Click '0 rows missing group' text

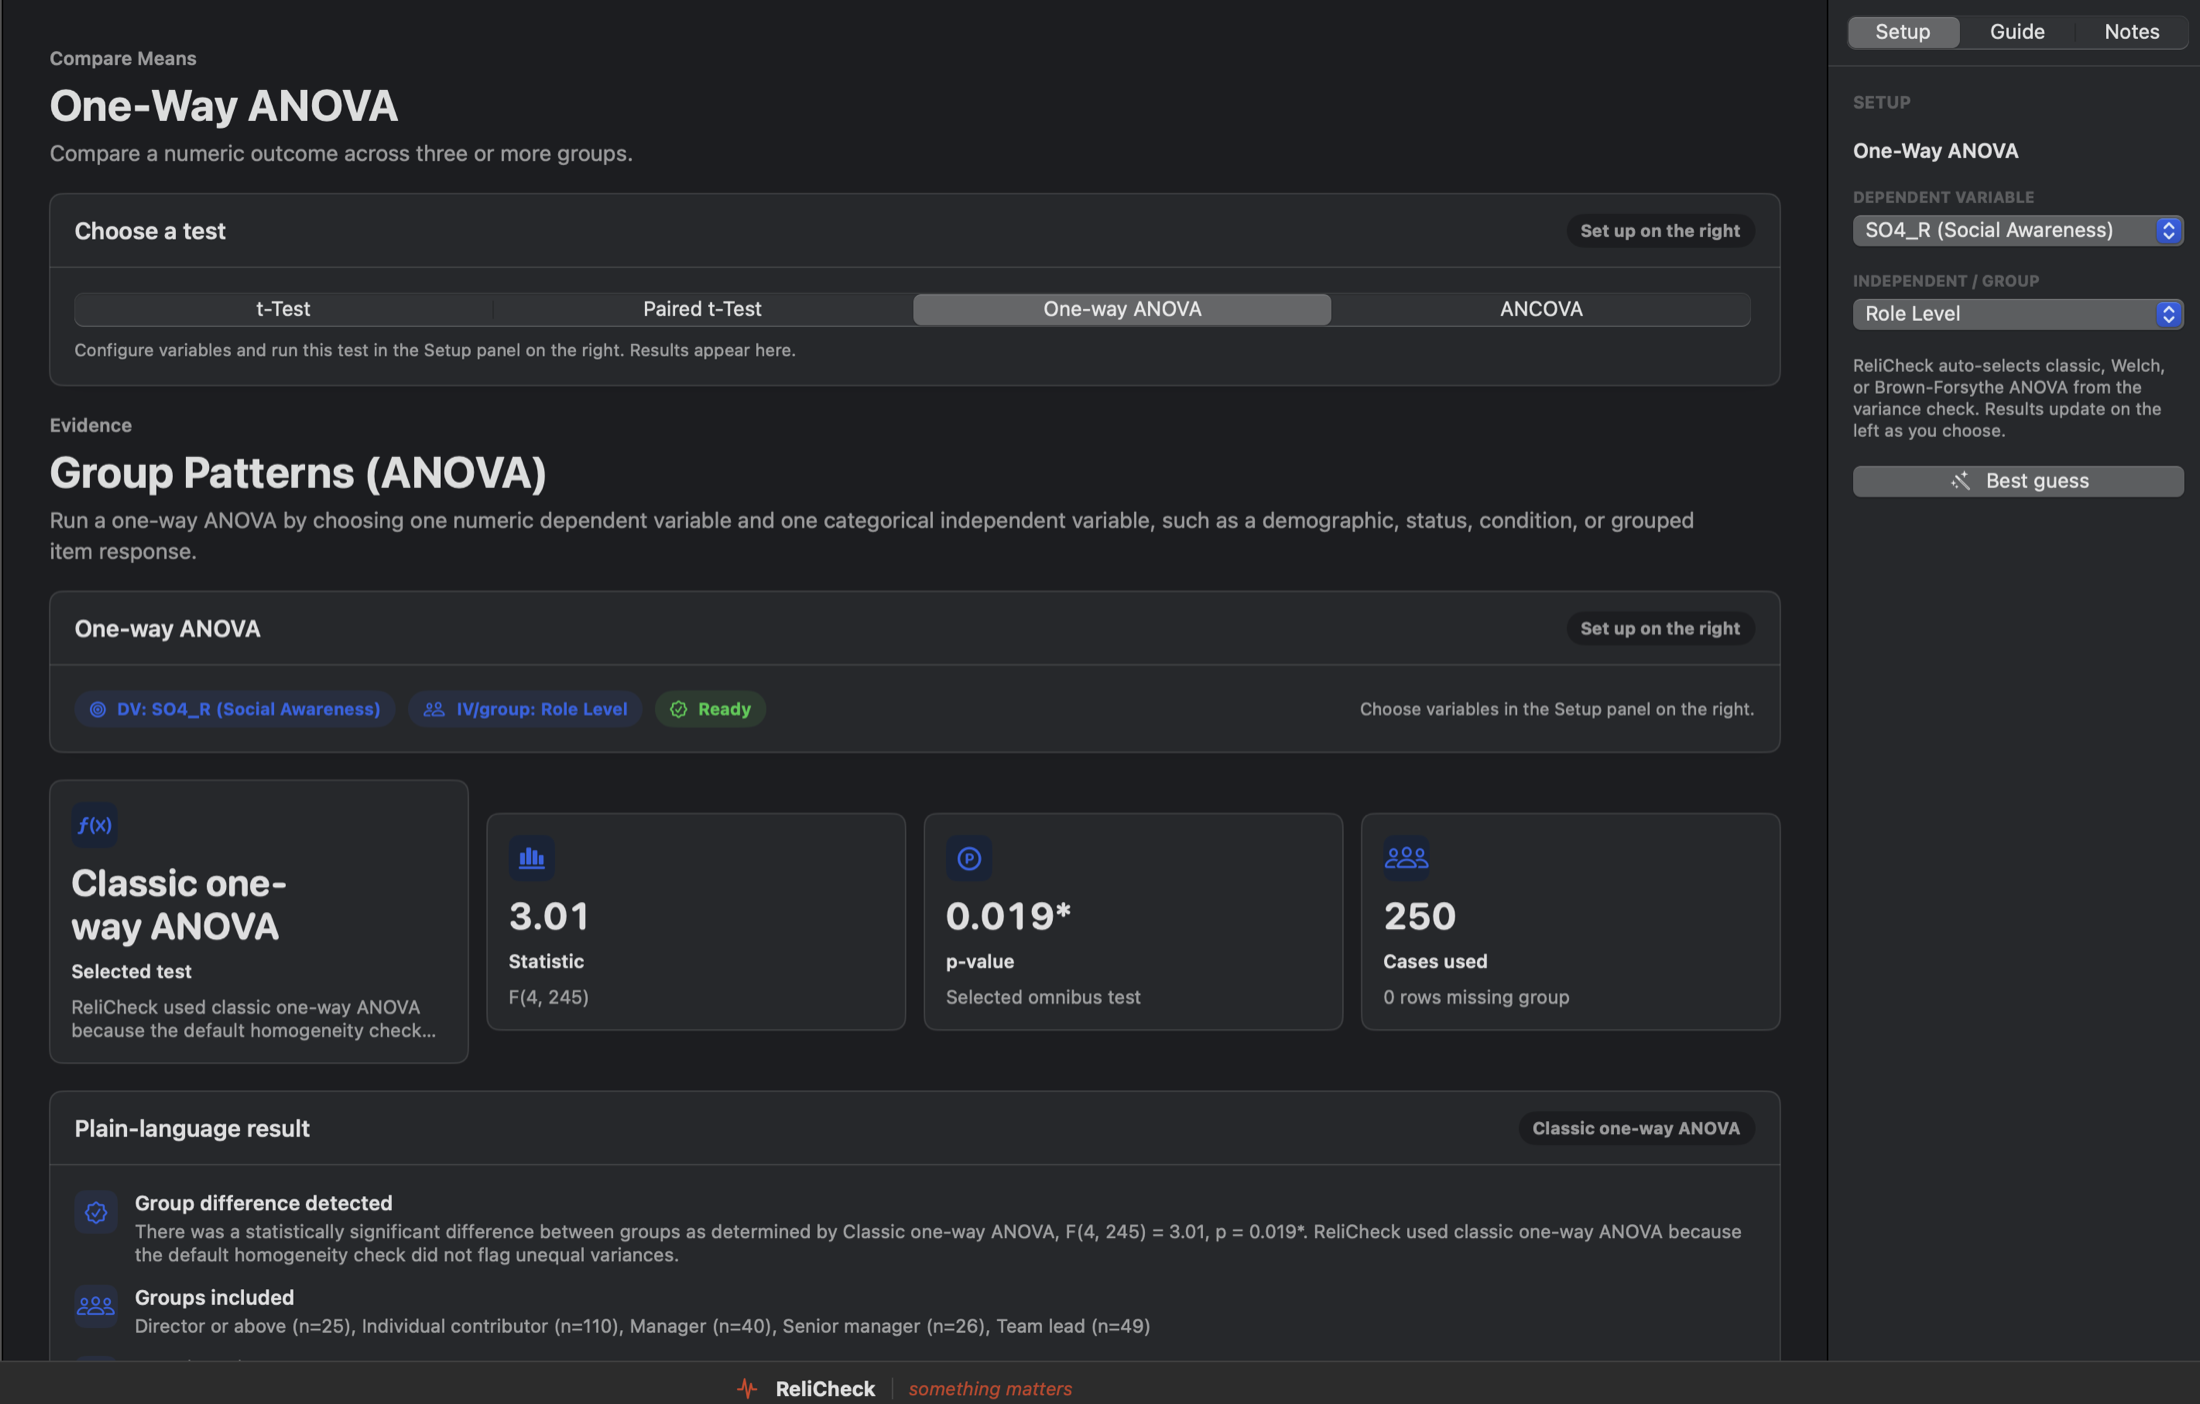click(x=1476, y=997)
